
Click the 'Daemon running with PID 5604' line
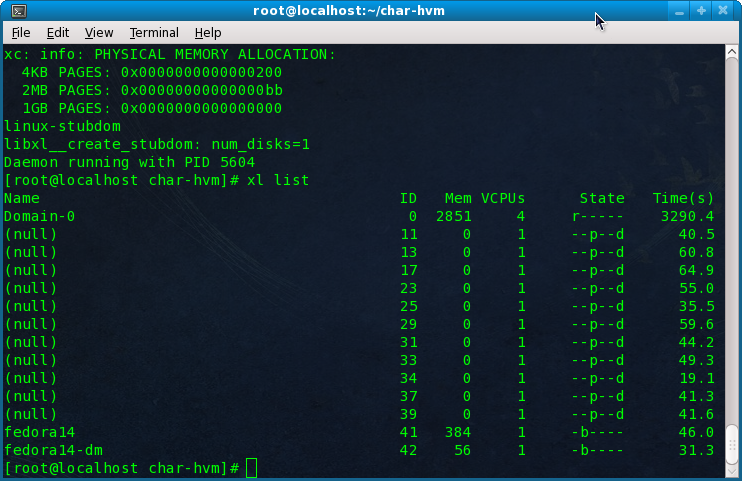click(129, 162)
